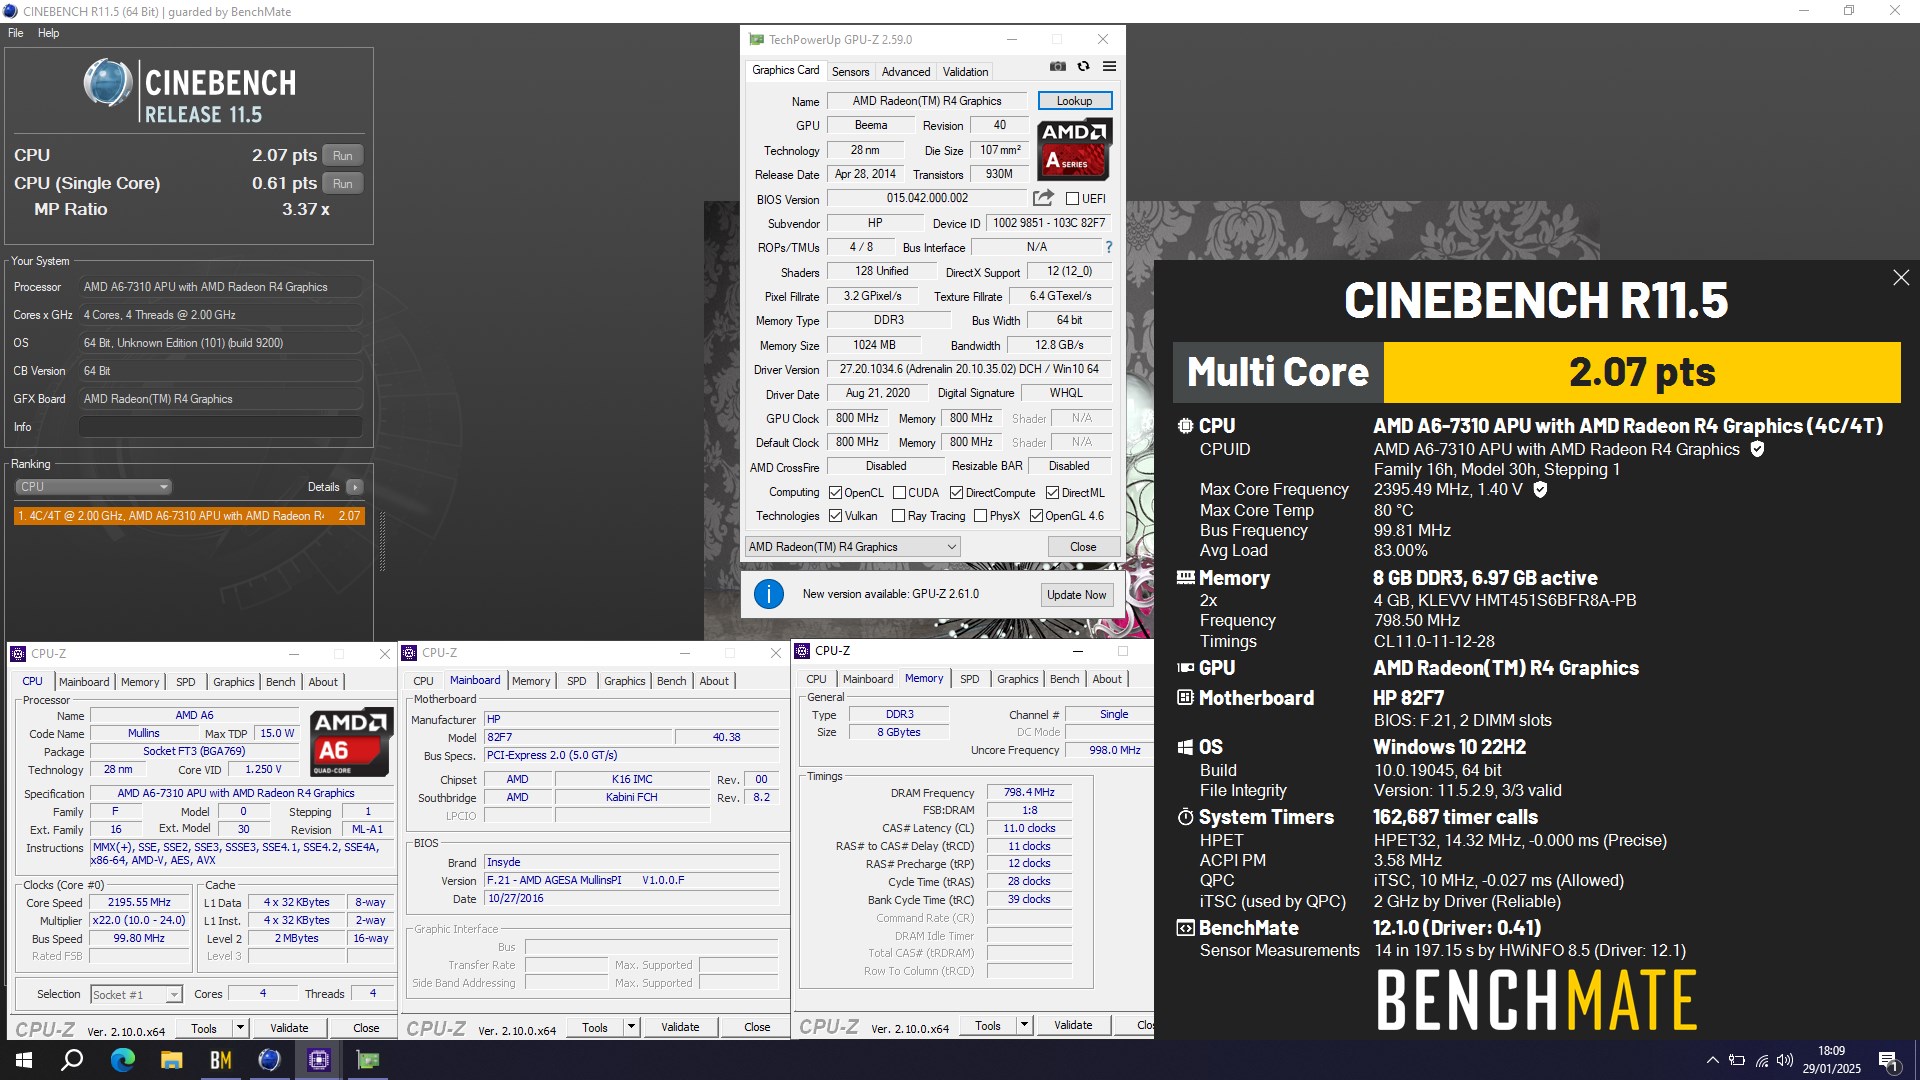Image resolution: width=1920 pixels, height=1080 pixels.
Task: Open SPD tab in CPU-Z Mainboard window
Action: pyautogui.click(x=577, y=681)
